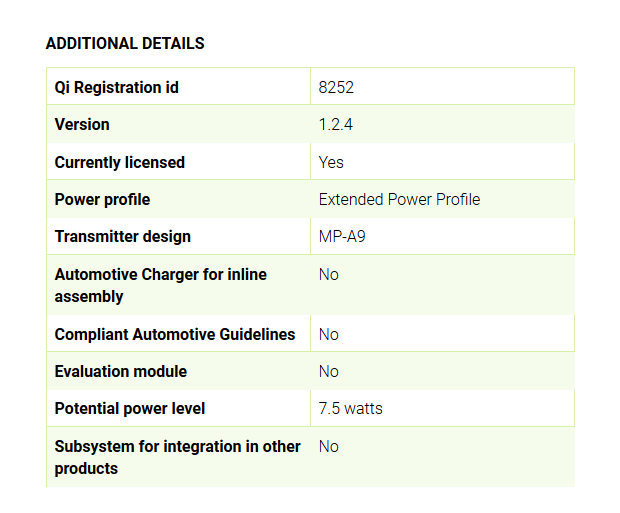Click the Potential power level label
Viewport: 620px width, 513px height.
click(130, 408)
